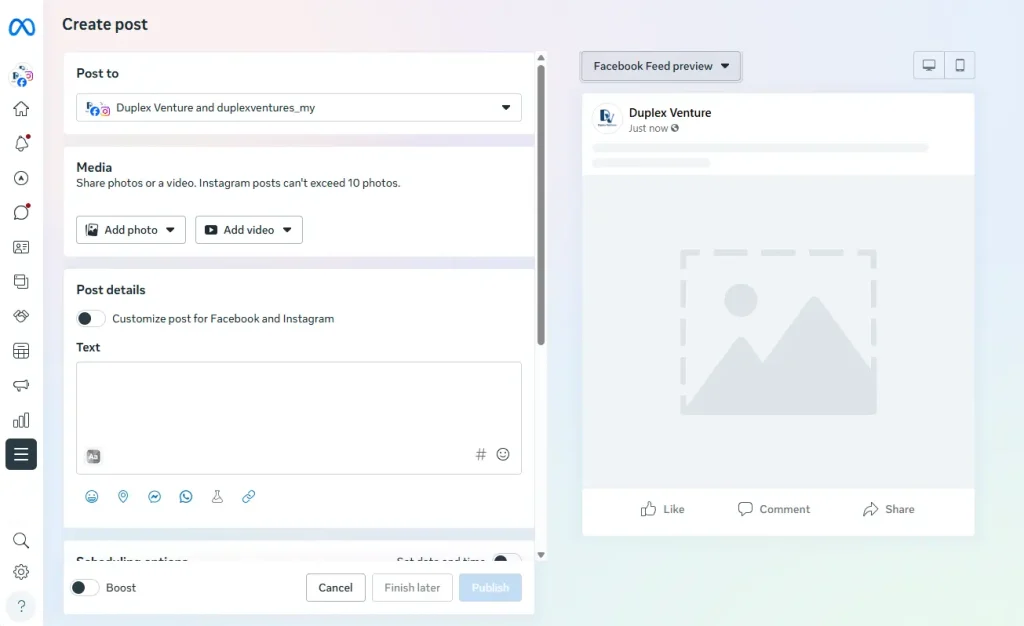The height and width of the screenshot is (626, 1024).
Task: Click inside the post text field
Action: click(x=299, y=405)
